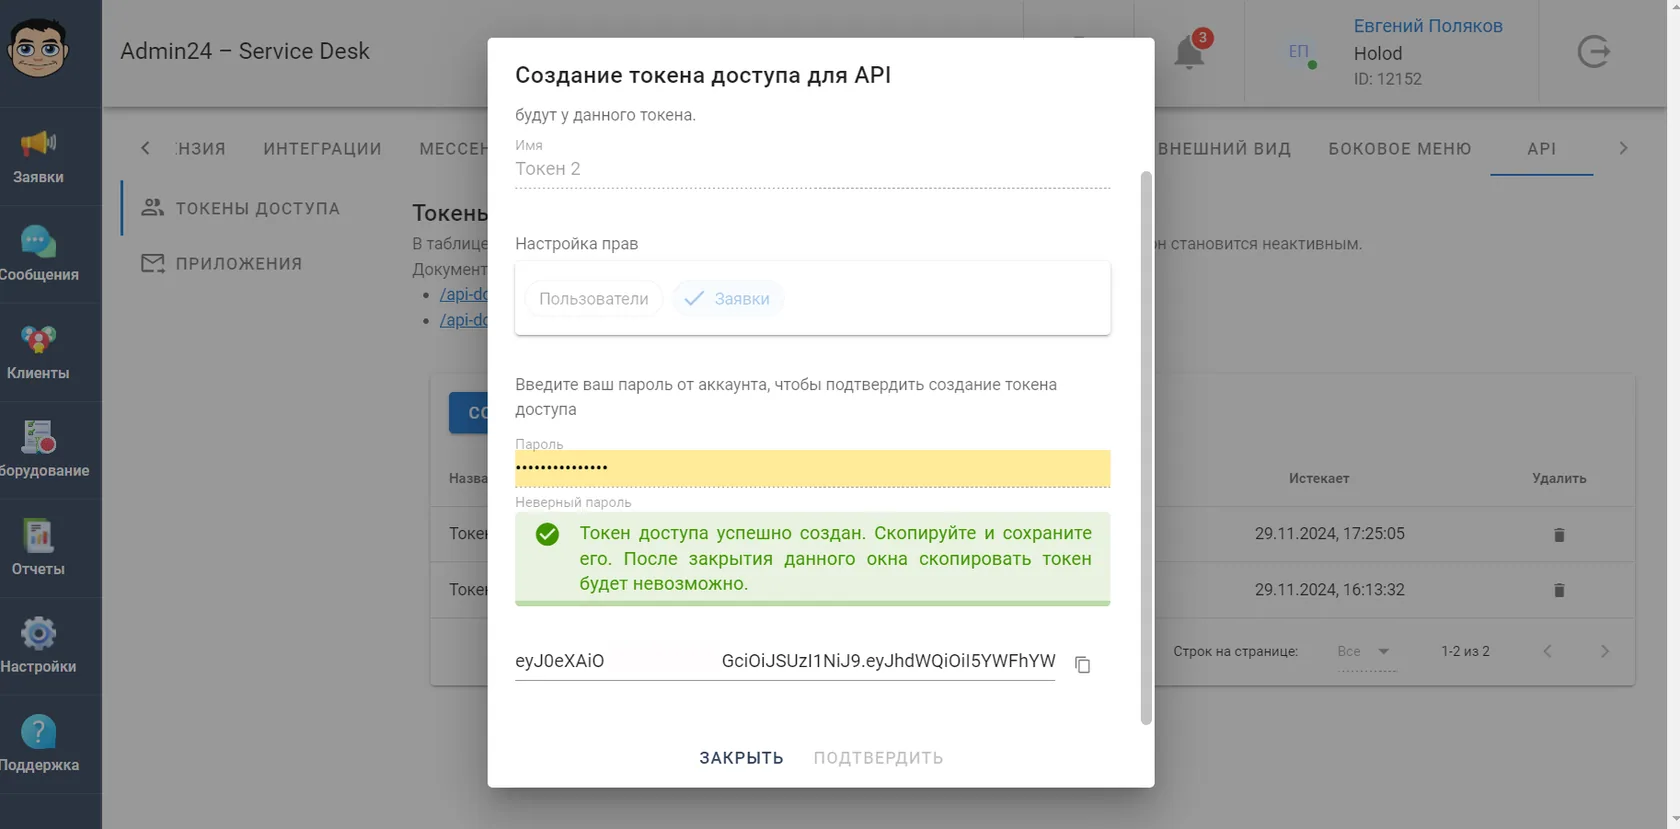This screenshot has height=829, width=1680.
Task: Go to Клиенты in the sidebar
Action: coord(38,353)
